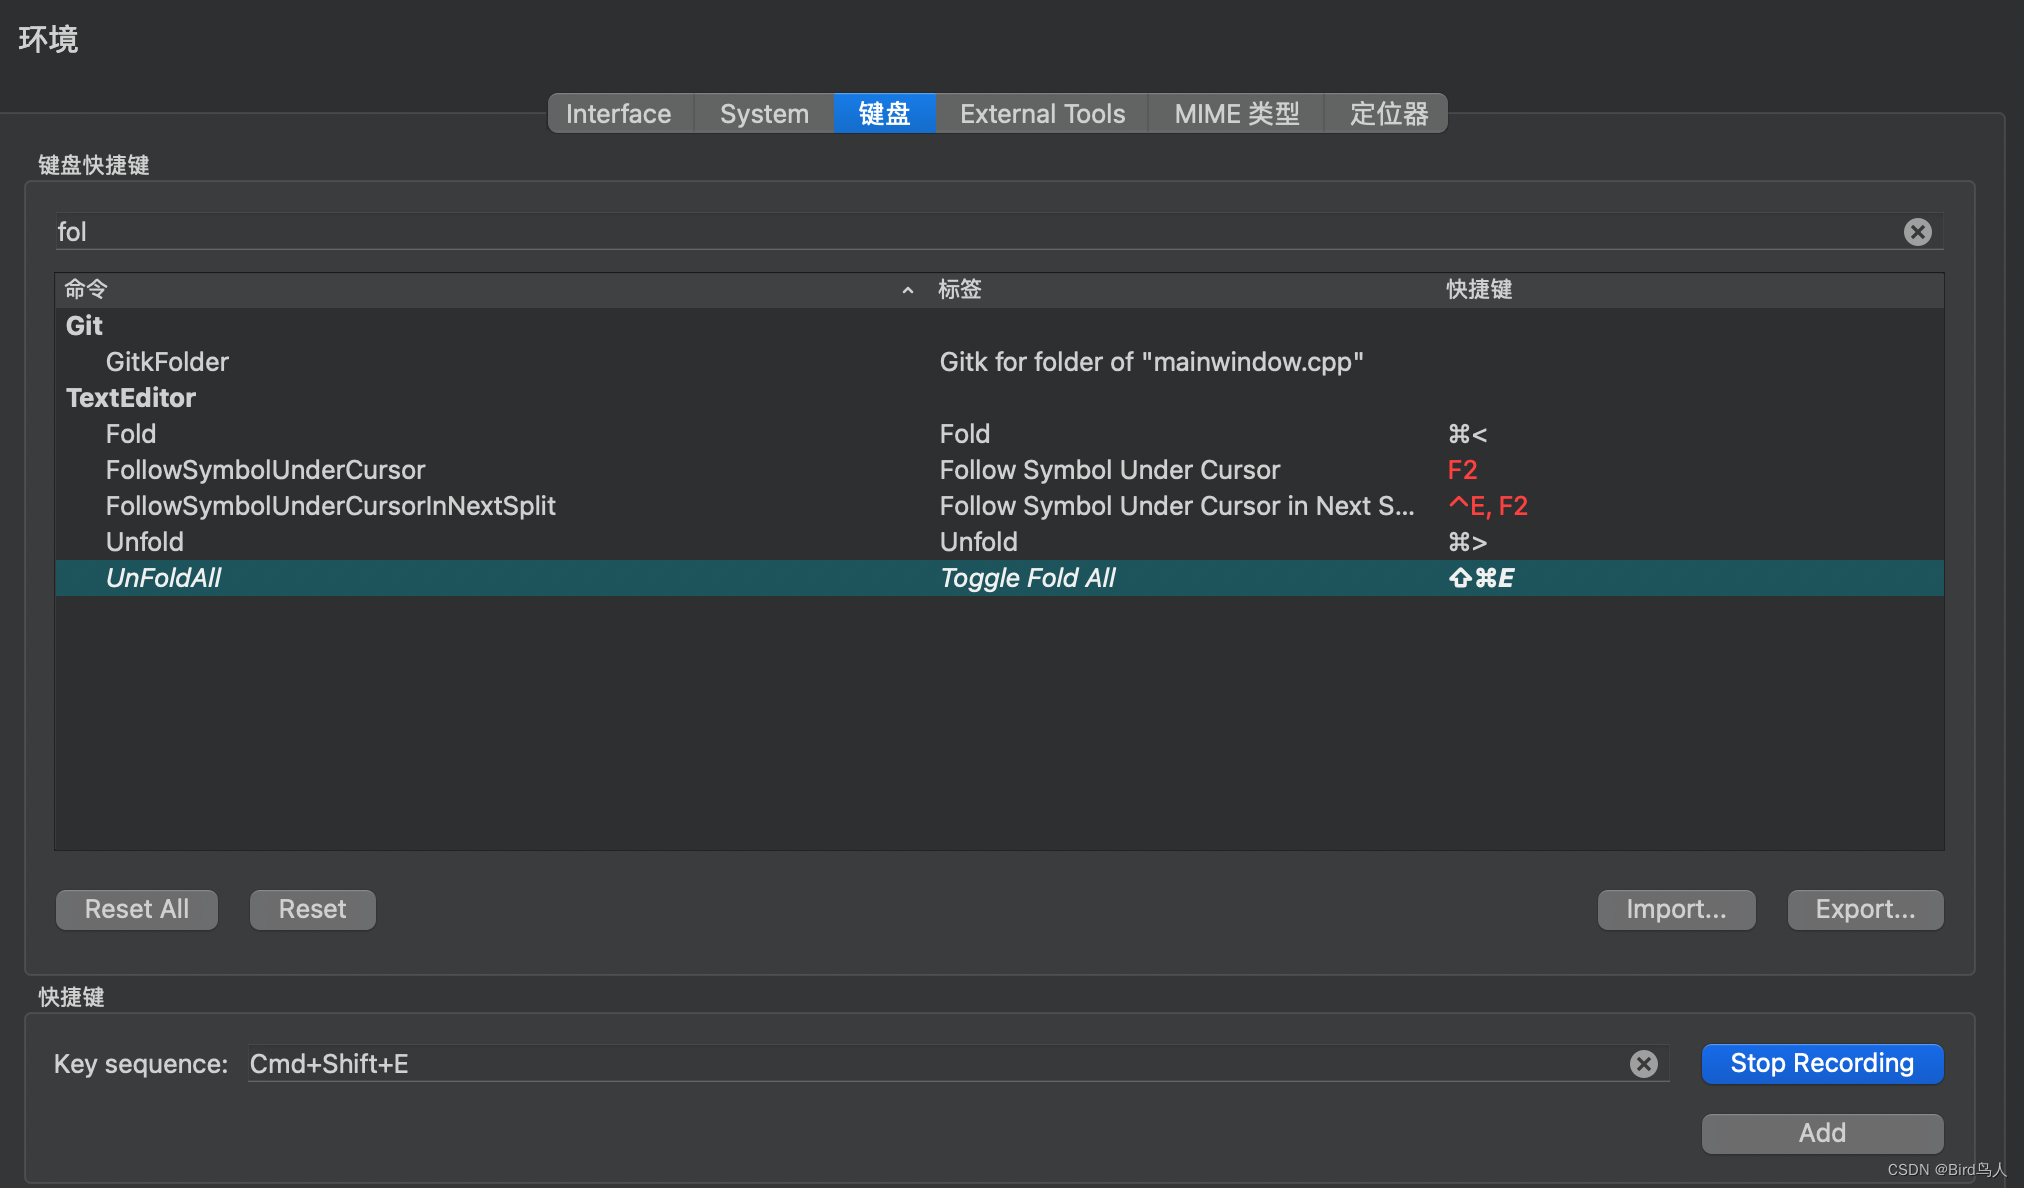Select the Unfold command row

point(145,542)
